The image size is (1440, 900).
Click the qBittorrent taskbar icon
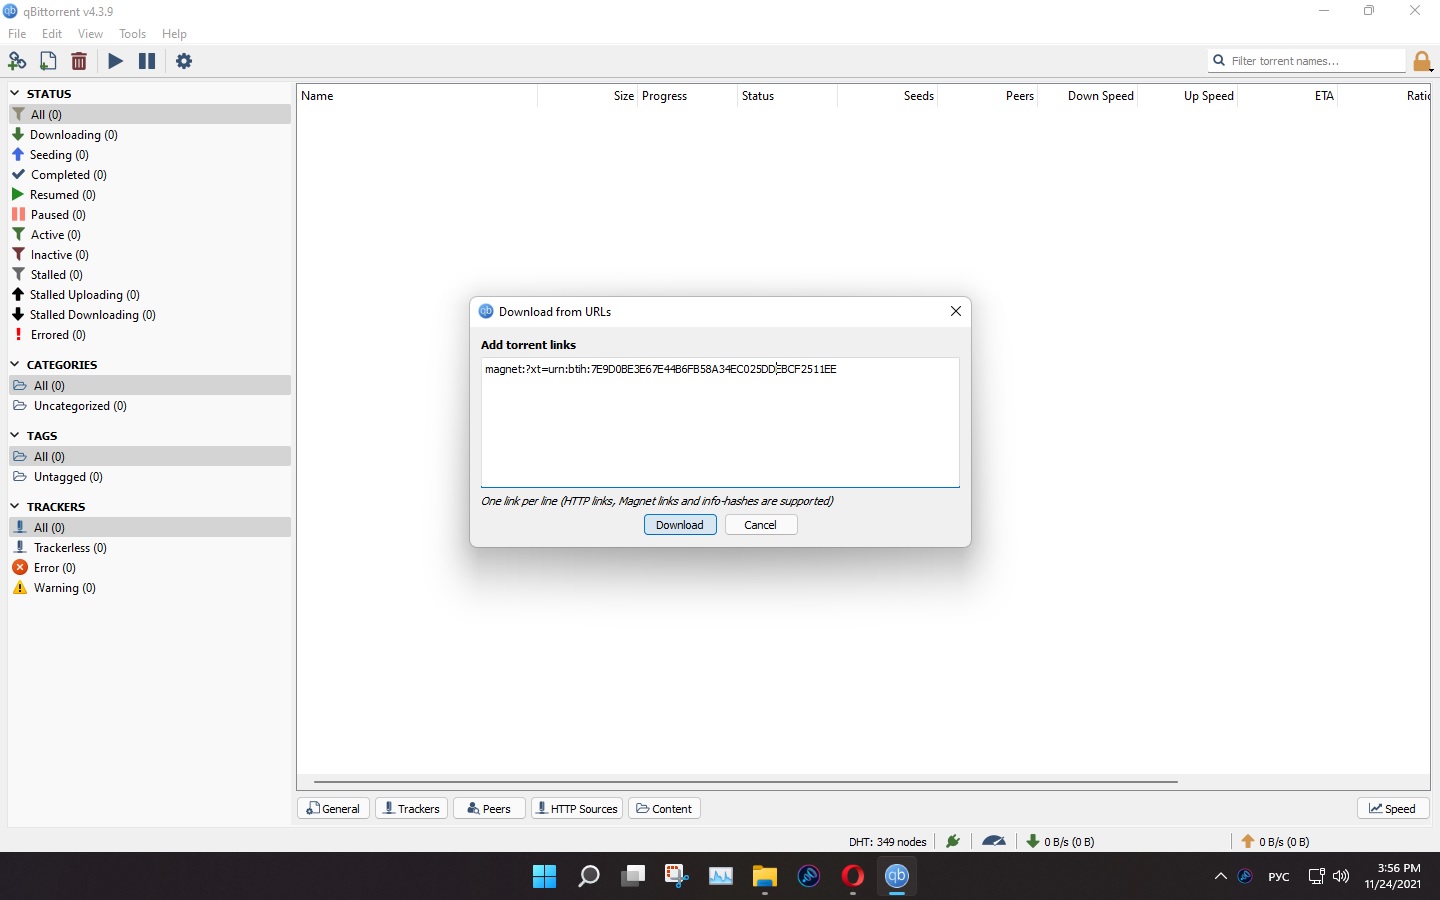coord(897,876)
